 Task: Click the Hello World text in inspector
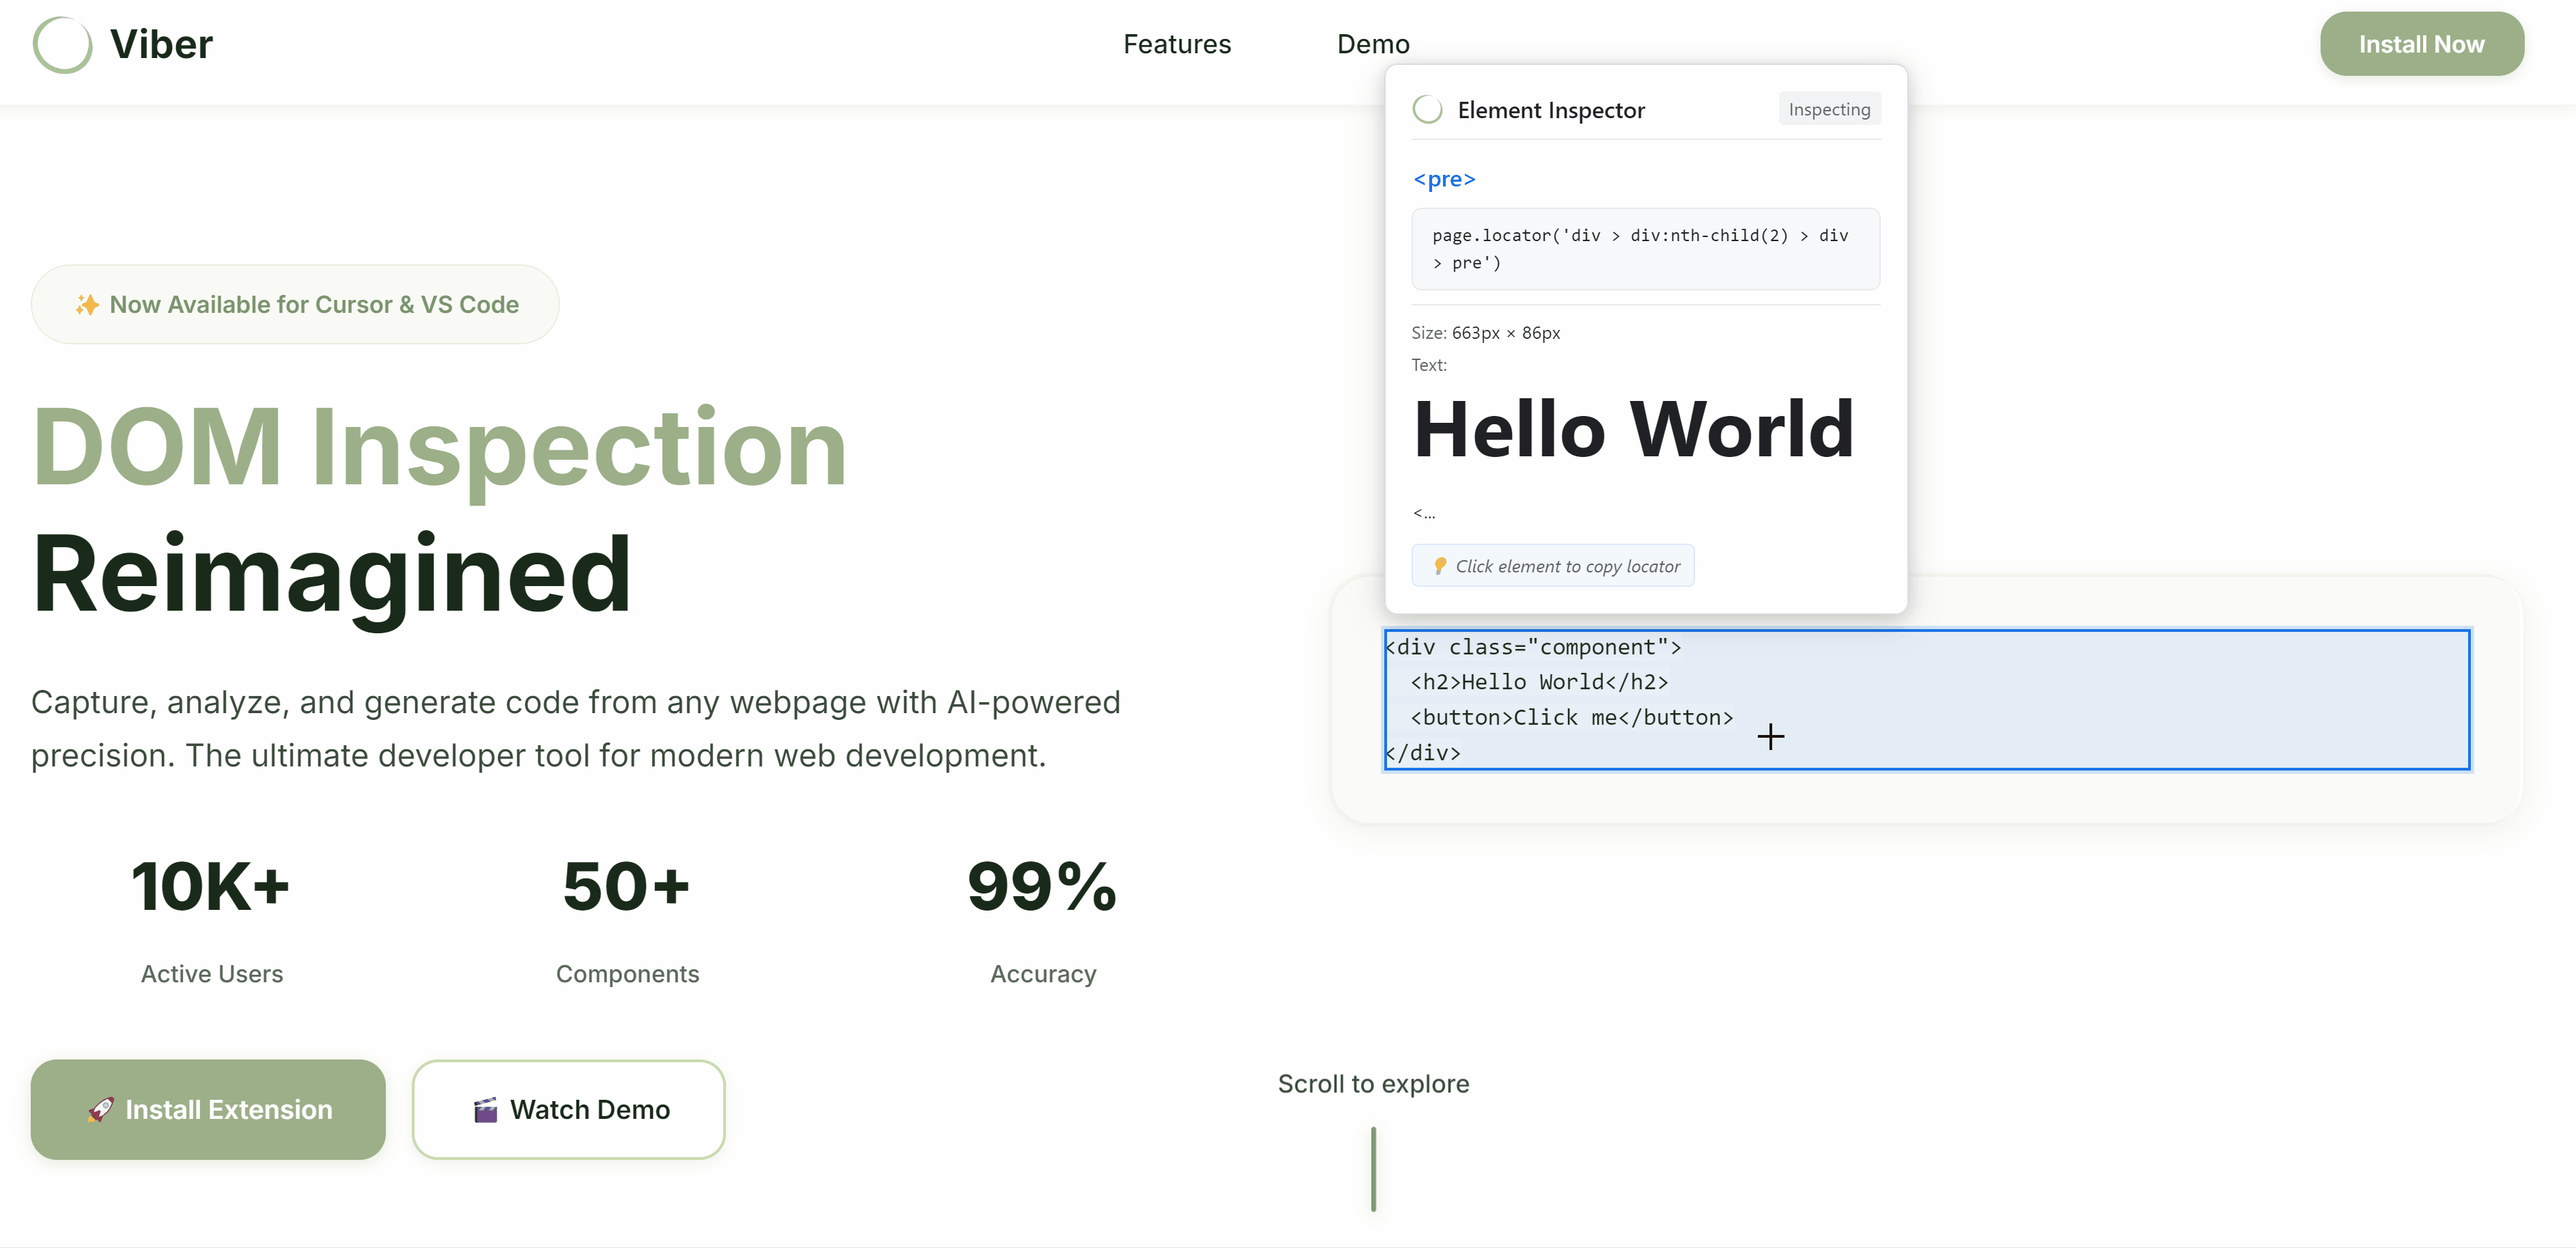1634,429
